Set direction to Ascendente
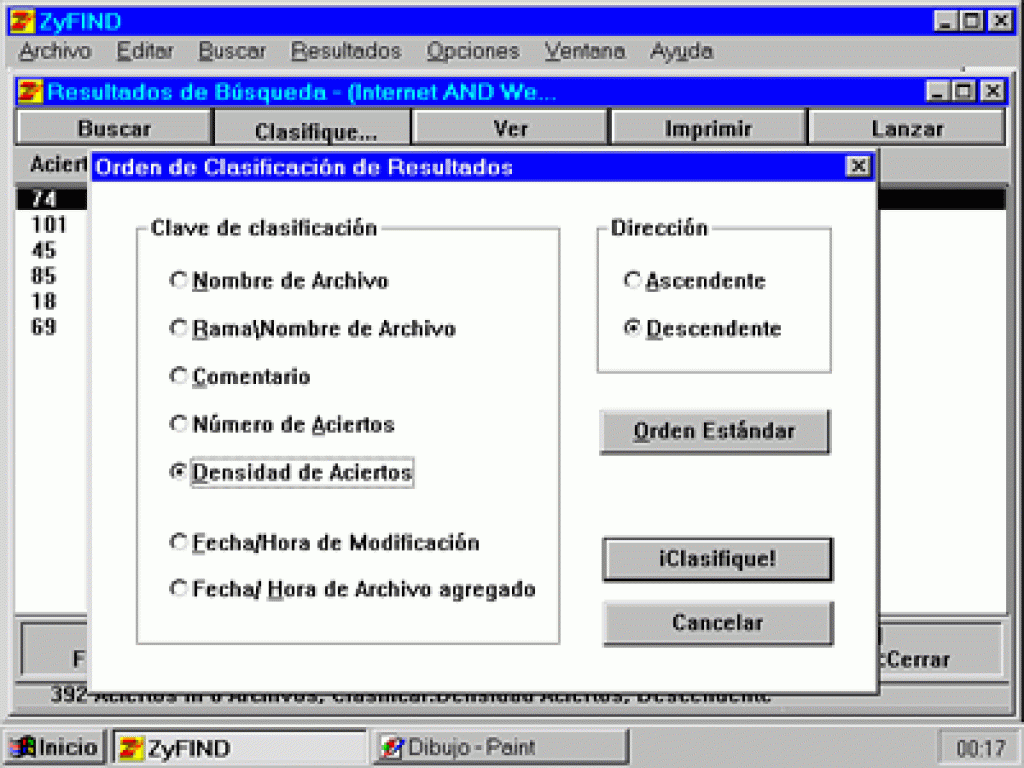 point(632,281)
